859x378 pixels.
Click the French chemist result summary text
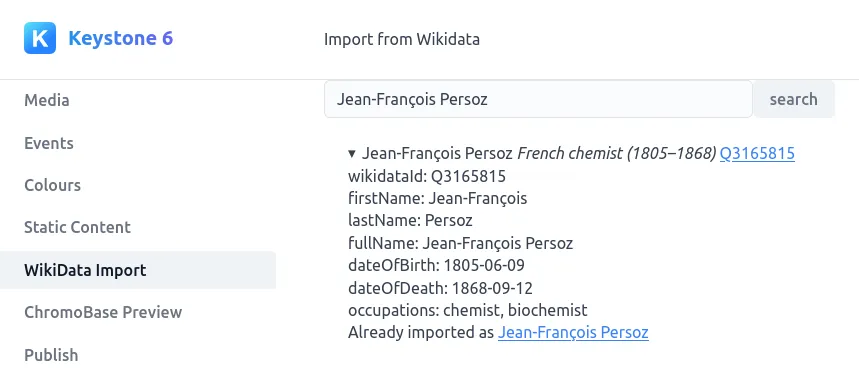pyautogui.click(x=616, y=153)
